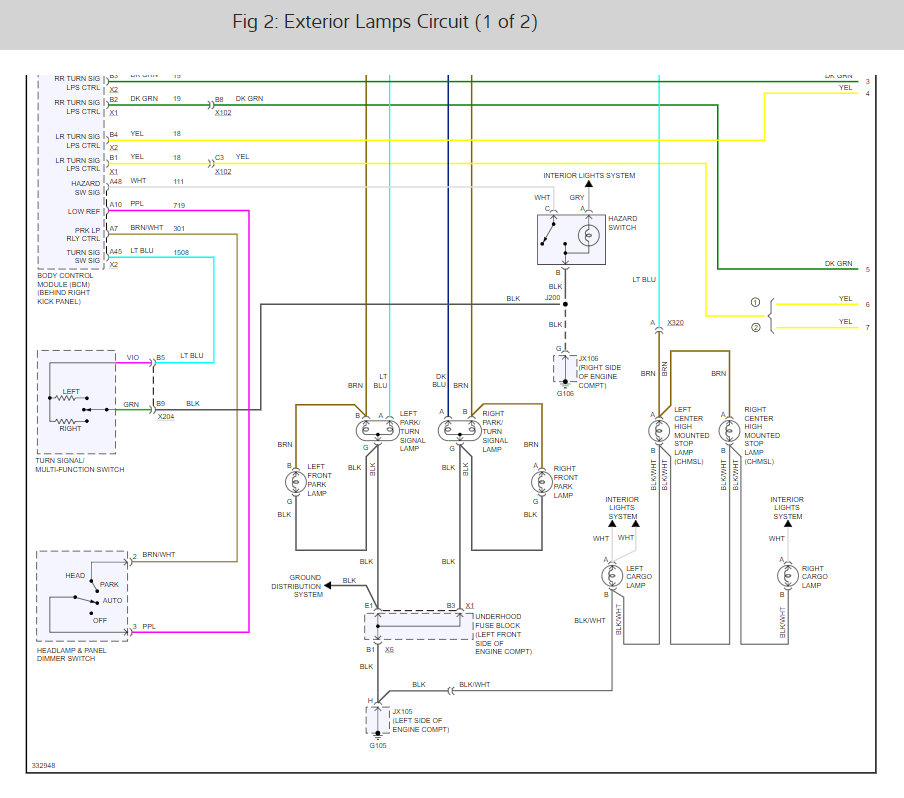Viewport: 904px width, 798px height.
Task: Select the Left Cargo Lamp bulb symbol
Action: pos(612,575)
